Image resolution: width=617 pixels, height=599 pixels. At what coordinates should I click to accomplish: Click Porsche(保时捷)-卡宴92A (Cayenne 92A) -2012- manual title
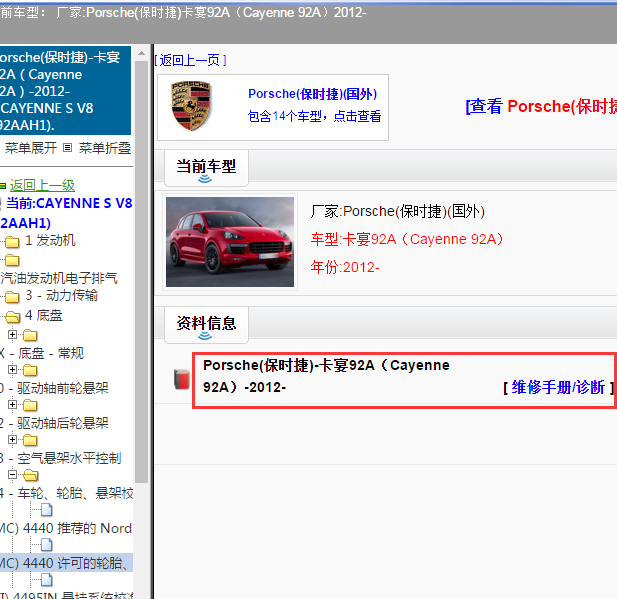(x=326, y=376)
